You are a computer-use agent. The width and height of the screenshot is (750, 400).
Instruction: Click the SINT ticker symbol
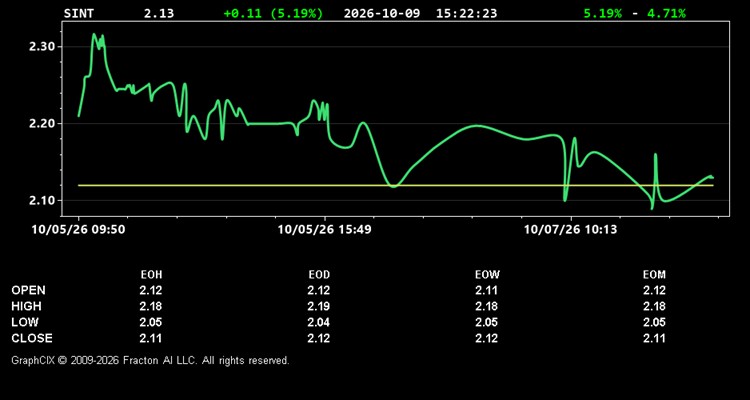click(x=79, y=14)
